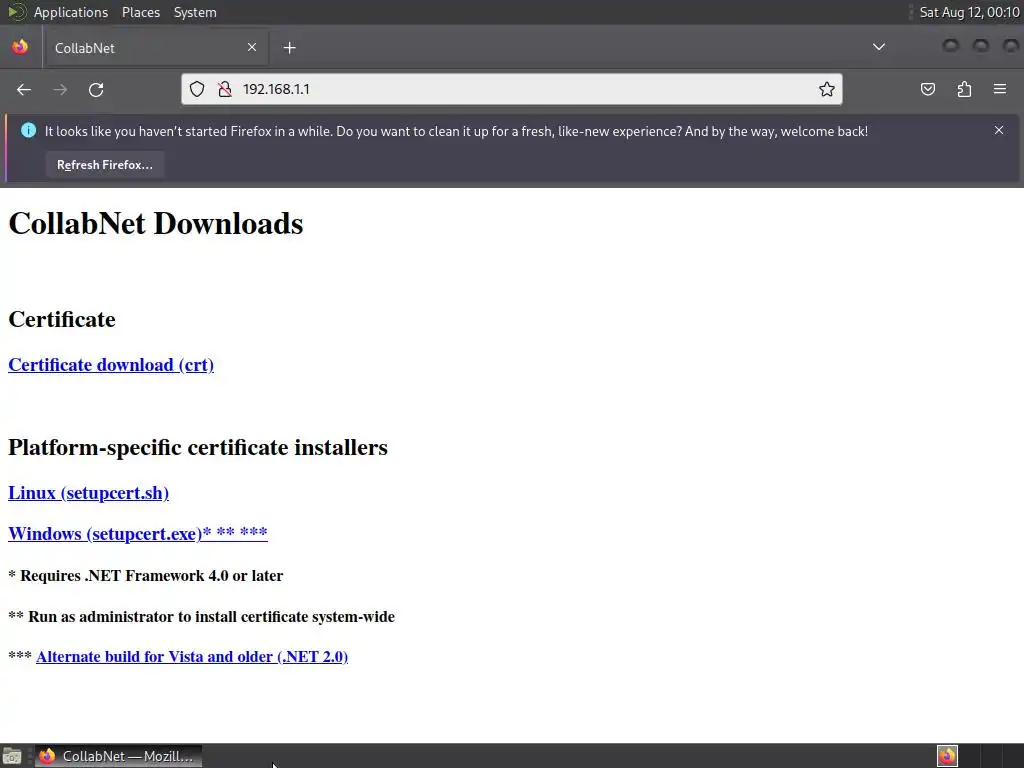Viewport: 1024px width, 768px height.
Task: Close the CollabNet tab
Action: [252, 47]
